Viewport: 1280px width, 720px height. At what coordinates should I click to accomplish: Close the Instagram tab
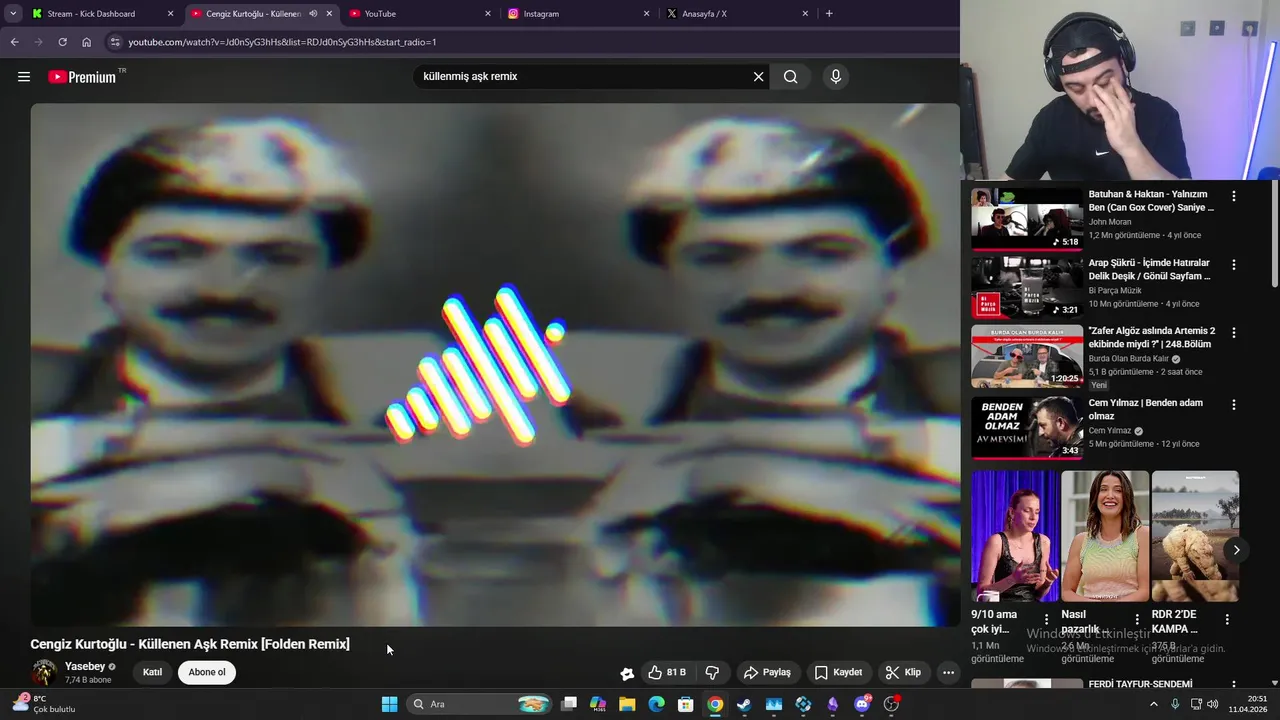click(x=646, y=14)
